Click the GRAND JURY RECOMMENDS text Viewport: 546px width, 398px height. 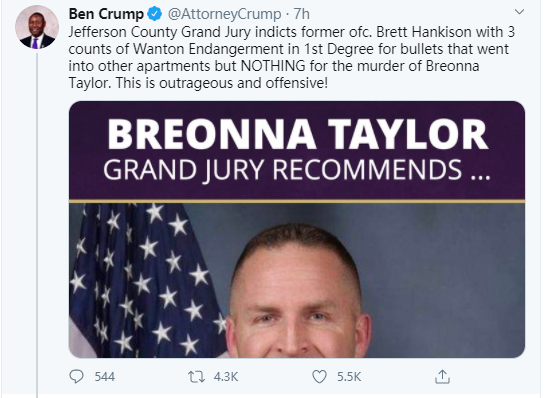pyautogui.click(x=297, y=170)
